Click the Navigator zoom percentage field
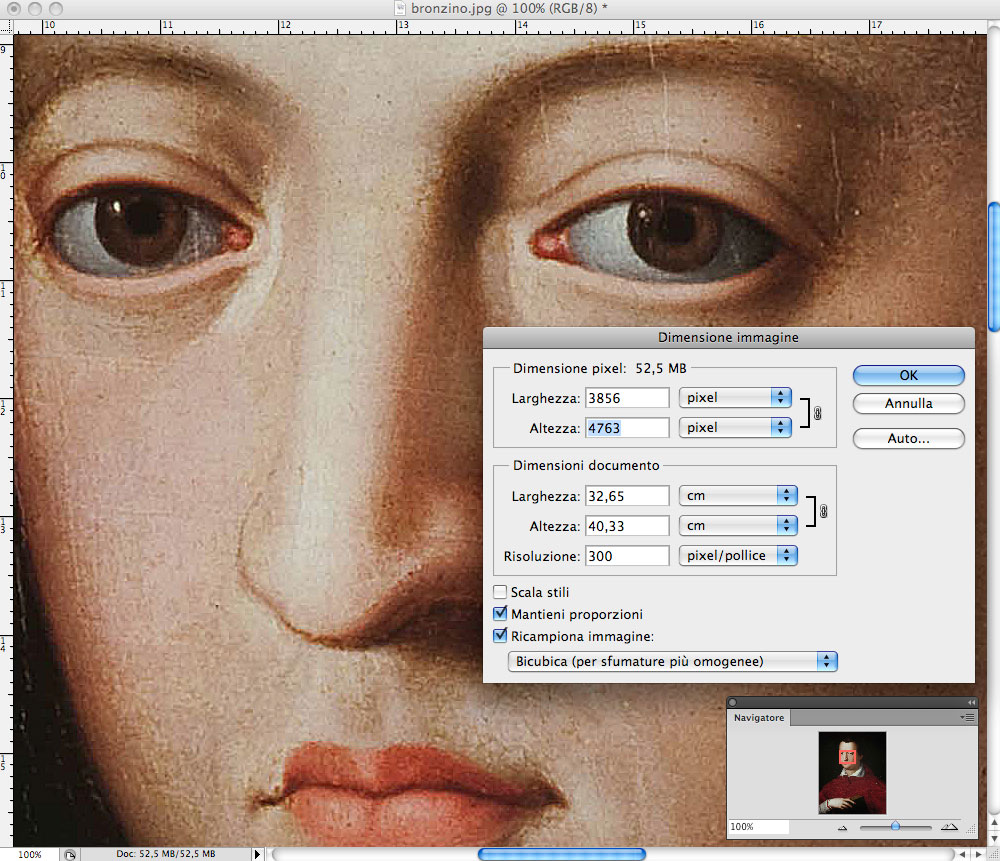The width and height of the screenshot is (1000, 861). point(758,827)
